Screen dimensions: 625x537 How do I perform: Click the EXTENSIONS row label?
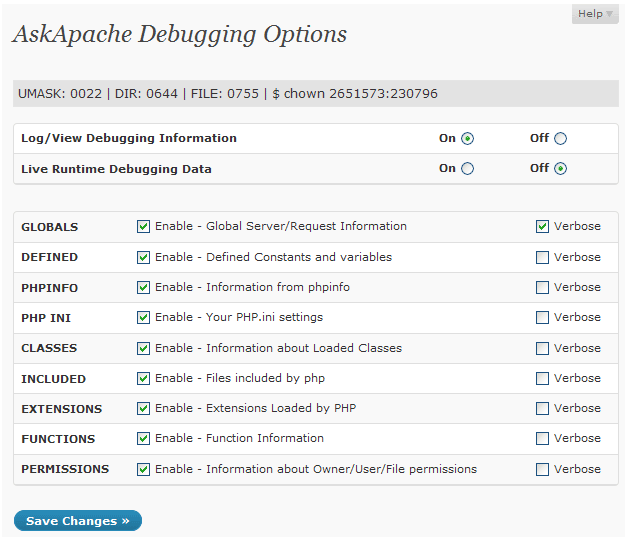click(x=61, y=409)
